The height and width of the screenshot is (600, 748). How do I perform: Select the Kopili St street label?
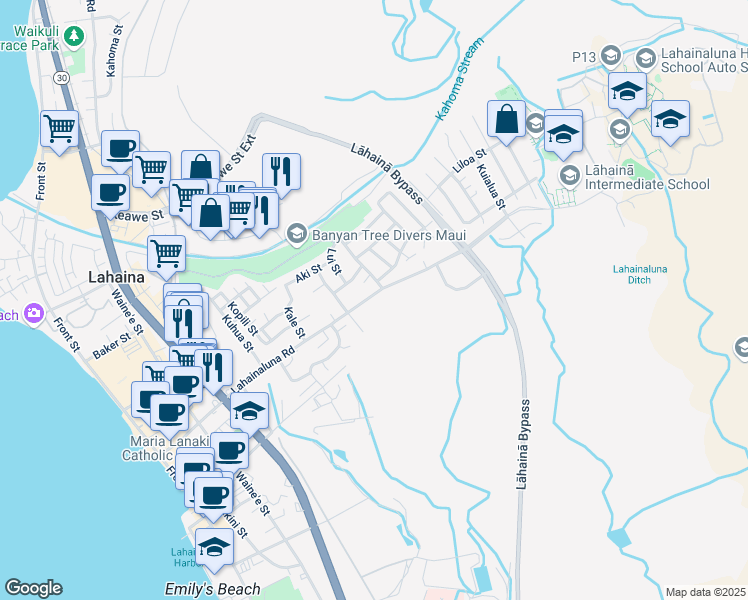point(243,318)
